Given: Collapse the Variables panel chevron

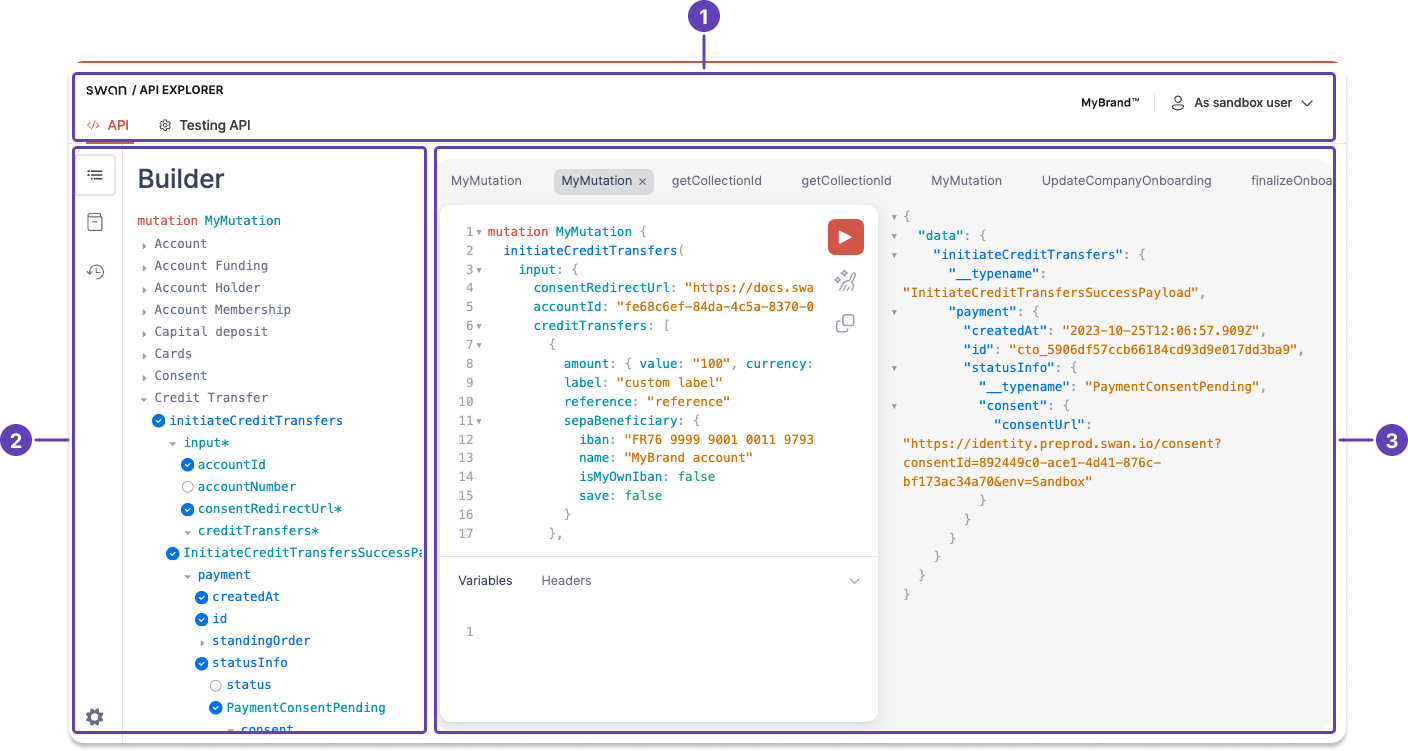Looking at the screenshot, I should click(x=854, y=580).
